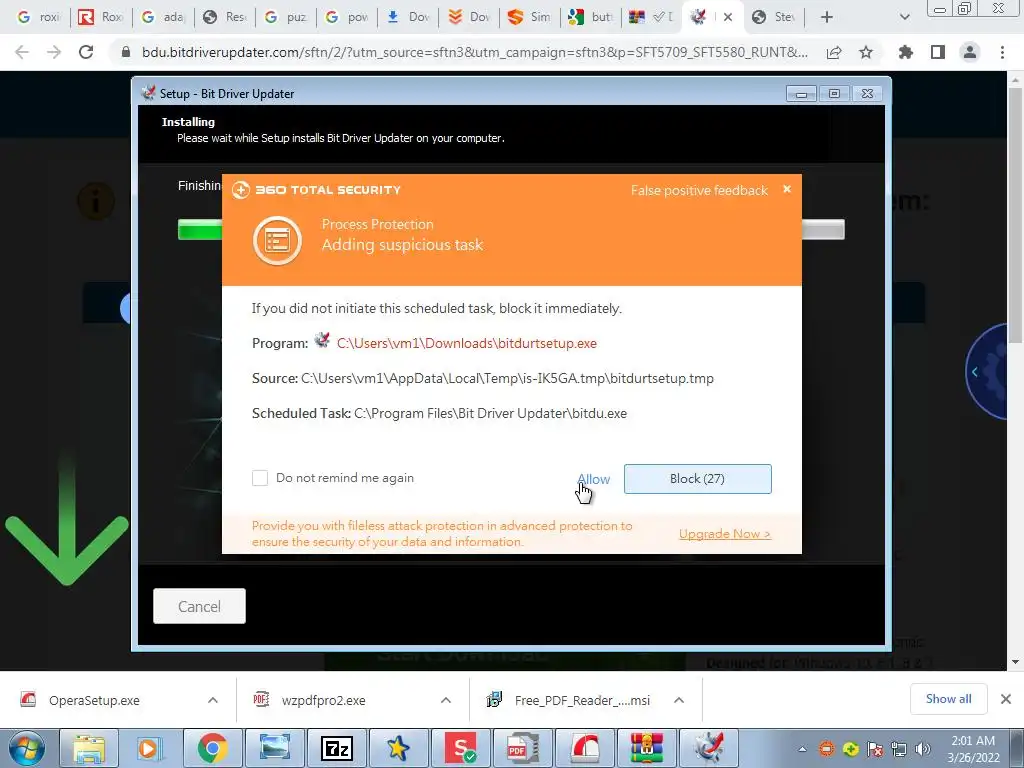The width and height of the screenshot is (1024, 768).
Task: Switch to the Roxio tab with red R icon
Action: click(101, 17)
